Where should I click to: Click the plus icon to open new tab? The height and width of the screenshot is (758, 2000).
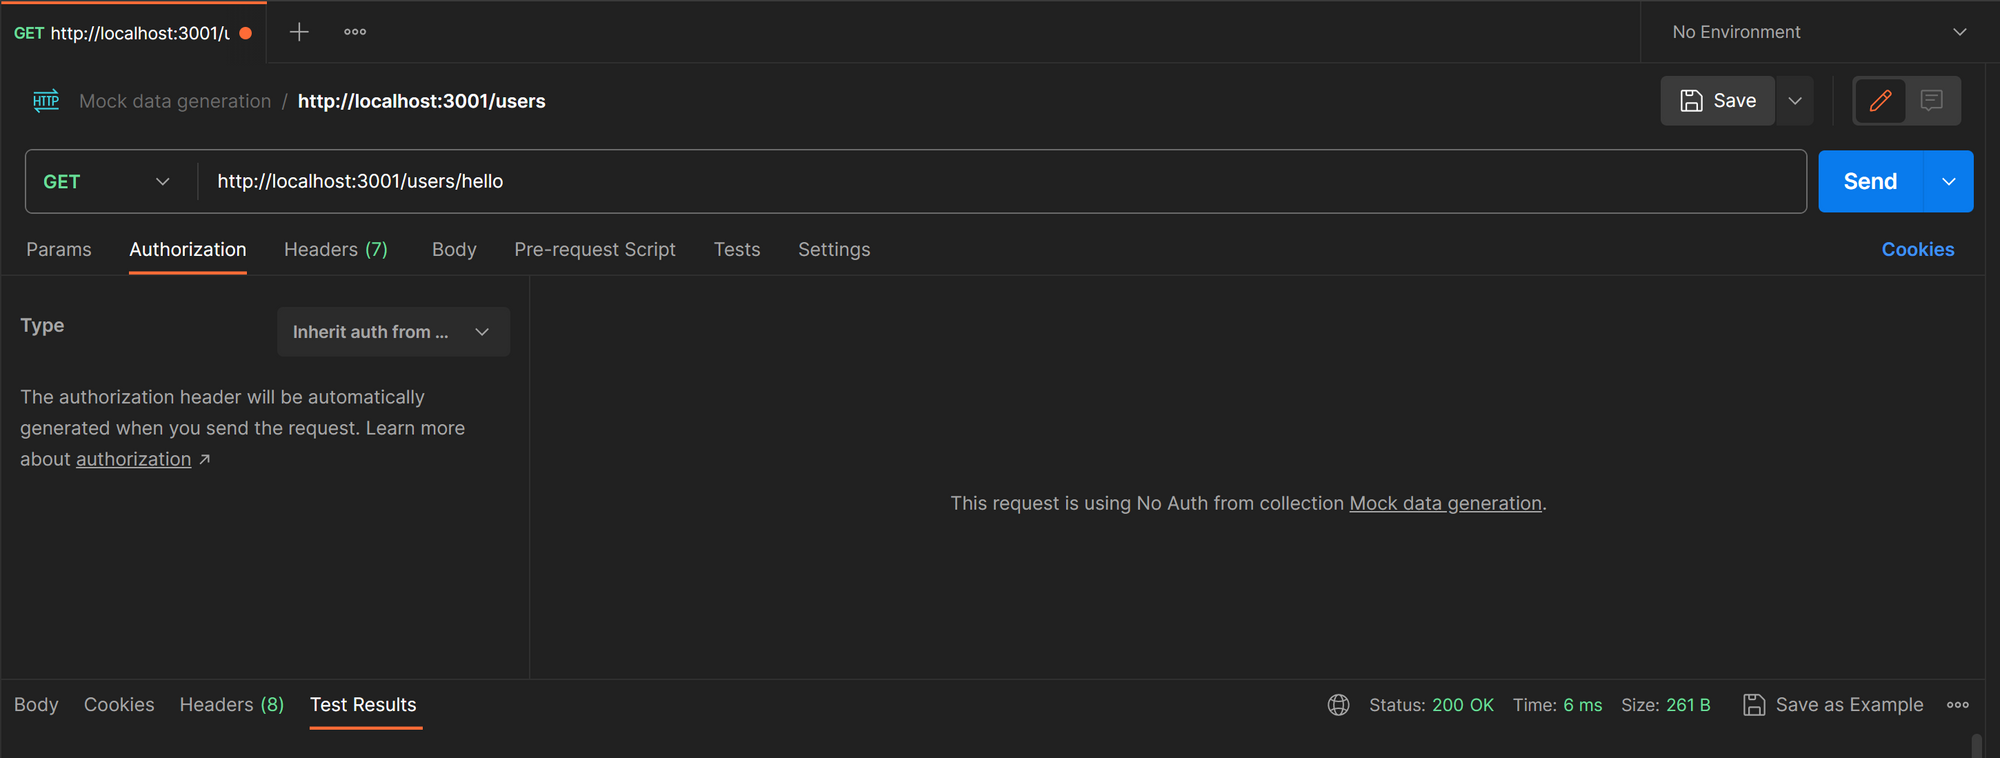click(298, 32)
